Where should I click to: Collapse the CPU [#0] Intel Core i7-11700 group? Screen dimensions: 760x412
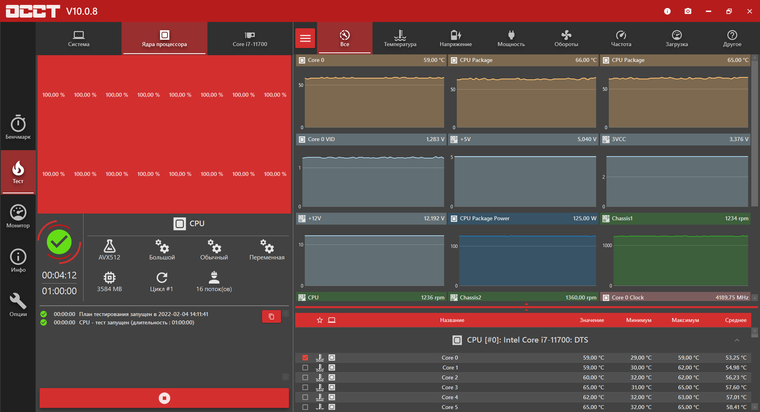coord(737,340)
